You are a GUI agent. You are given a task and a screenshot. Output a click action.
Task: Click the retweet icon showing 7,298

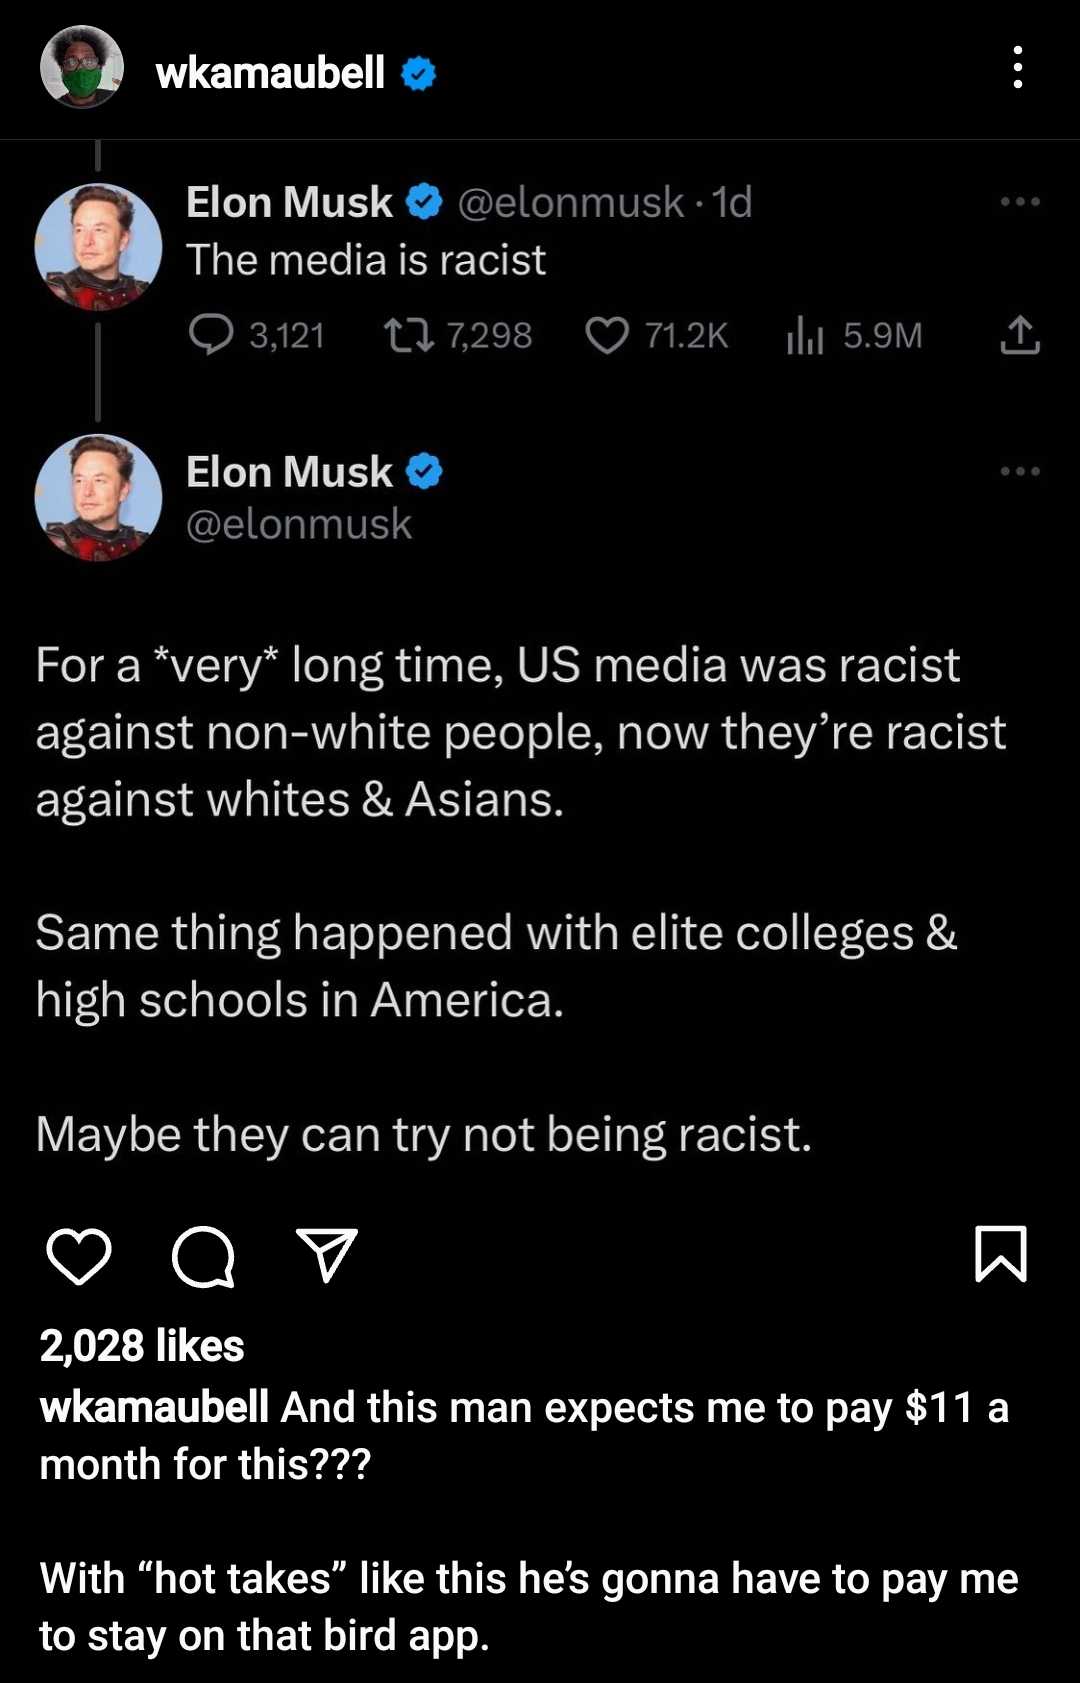click(409, 335)
